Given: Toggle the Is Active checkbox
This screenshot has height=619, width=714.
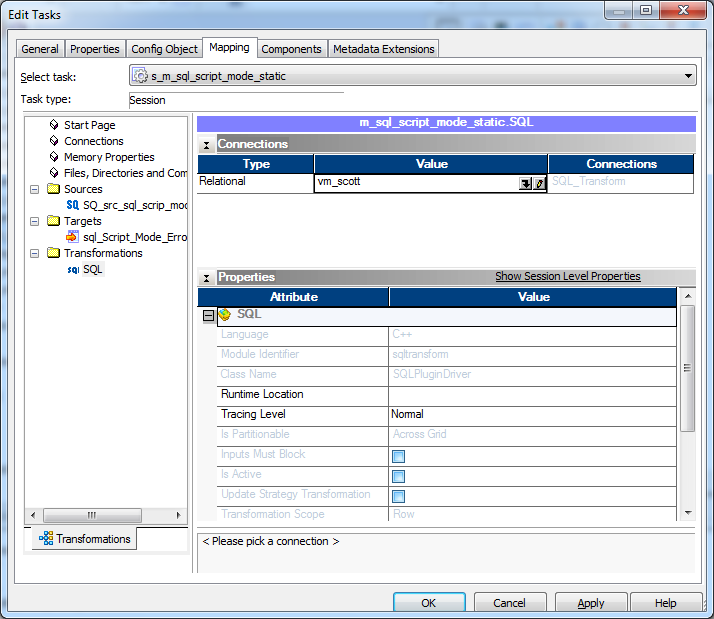Looking at the screenshot, I should [x=398, y=476].
